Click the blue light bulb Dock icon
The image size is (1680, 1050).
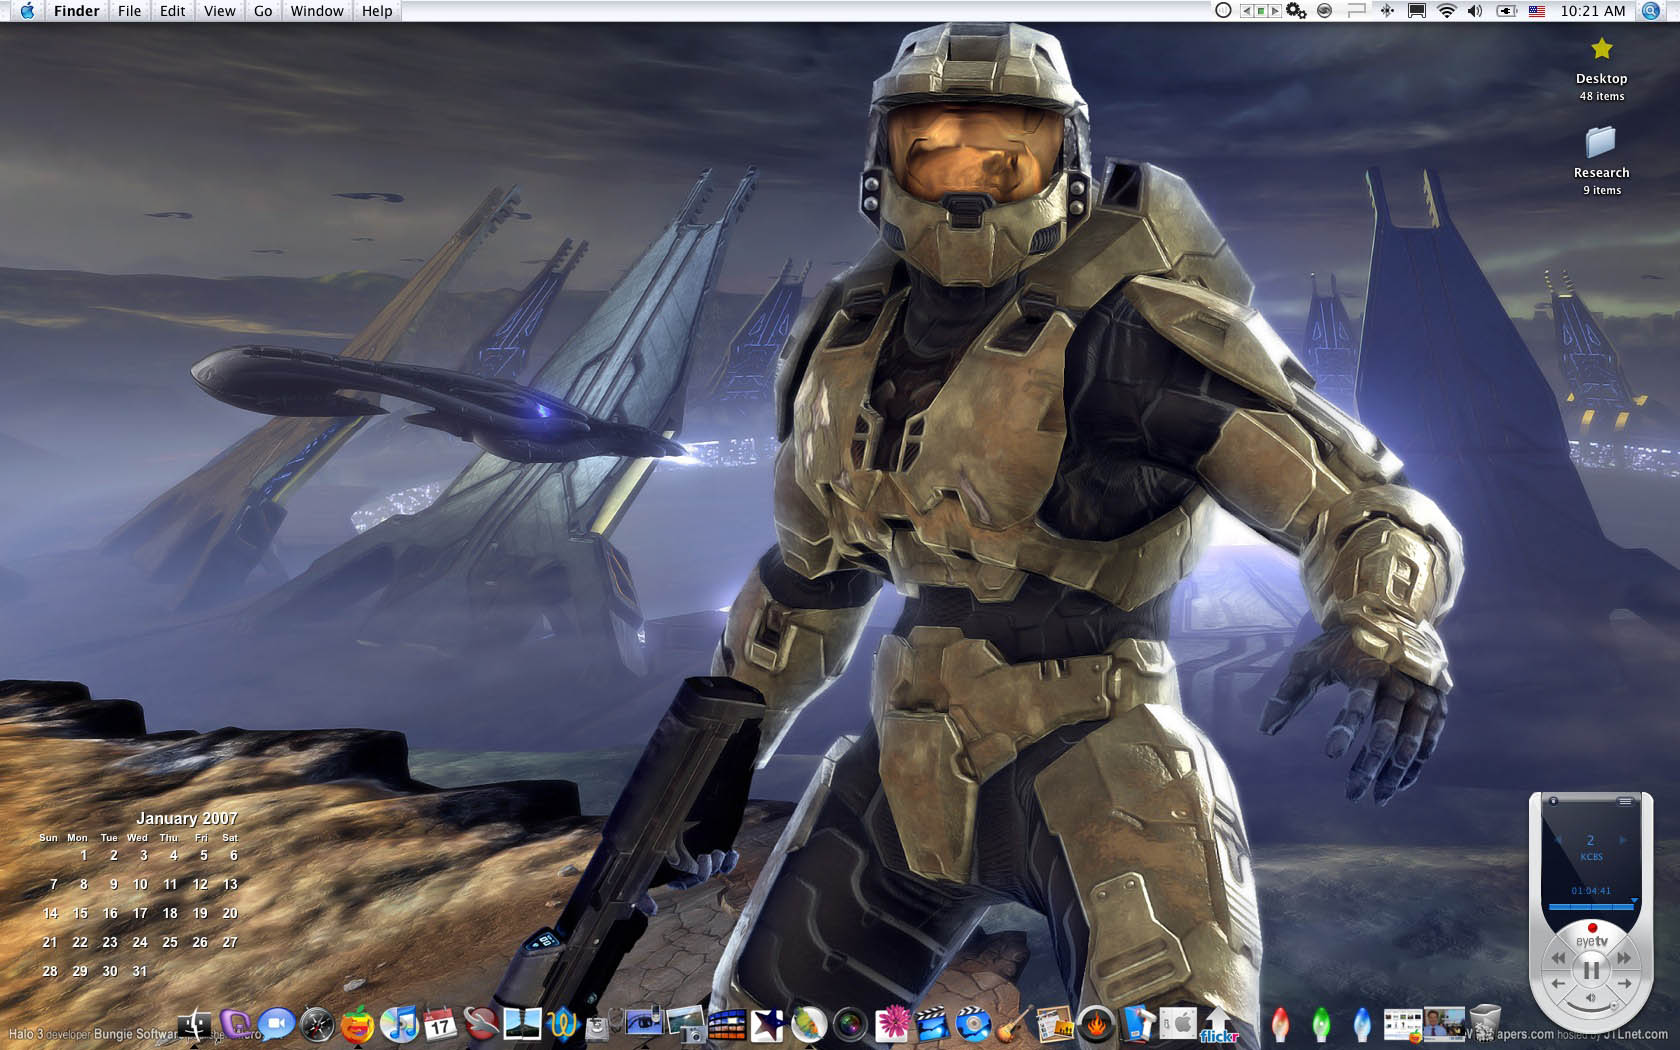tap(1362, 1026)
